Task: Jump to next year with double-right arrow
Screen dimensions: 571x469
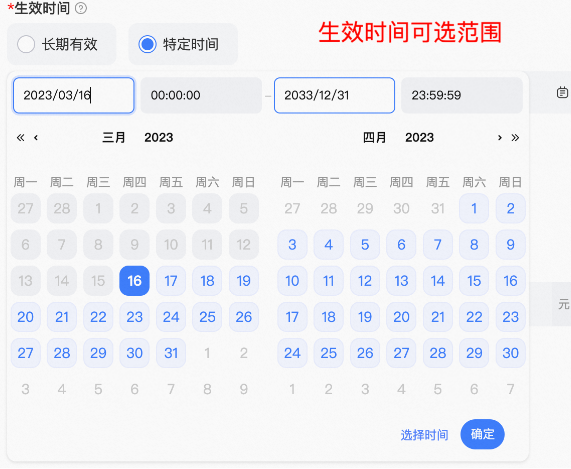Action: (515, 137)
